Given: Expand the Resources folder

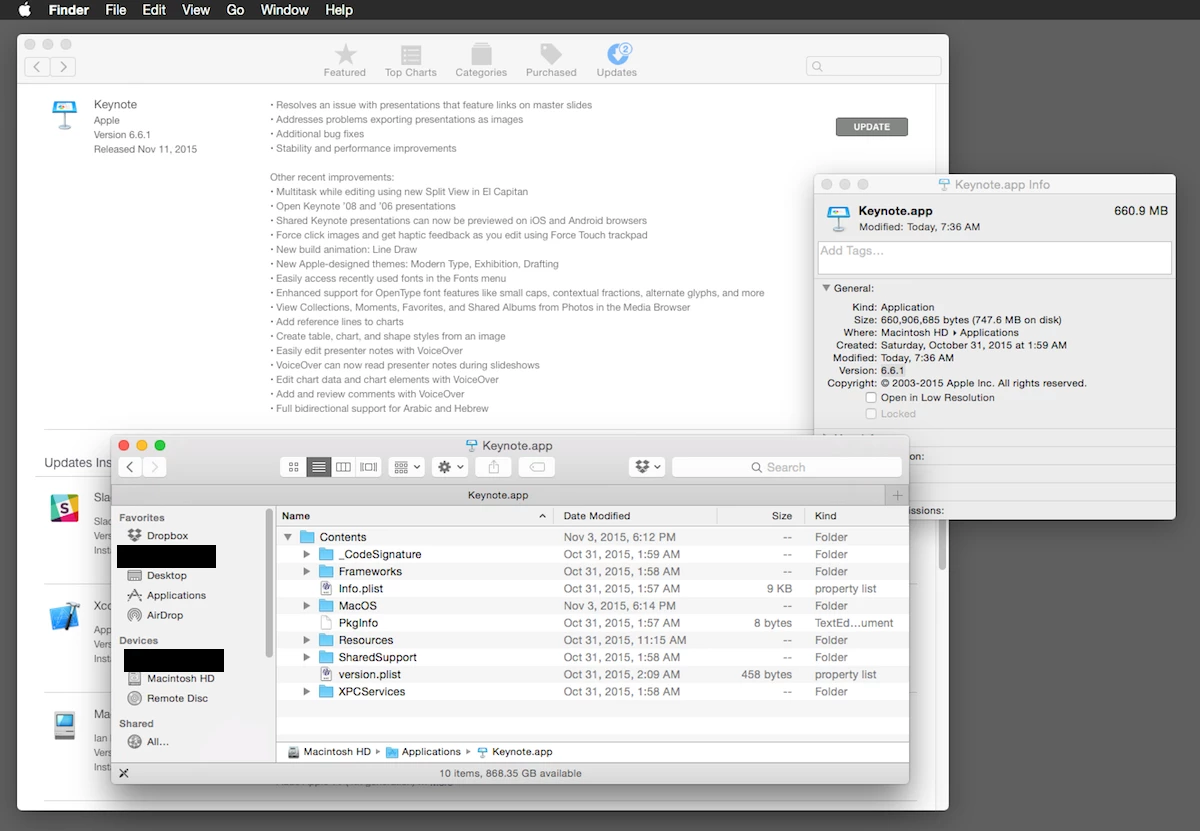Looking at the screenshot, I should [x=307, y=640].
